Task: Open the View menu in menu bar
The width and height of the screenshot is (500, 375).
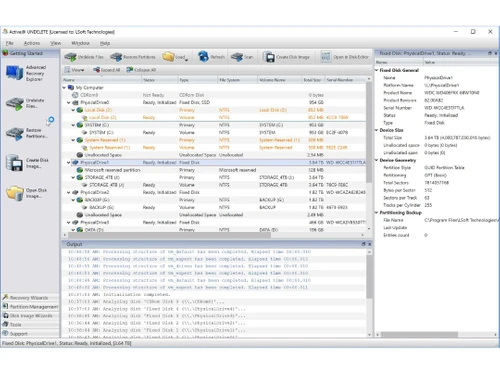Action: coord(56,43)
